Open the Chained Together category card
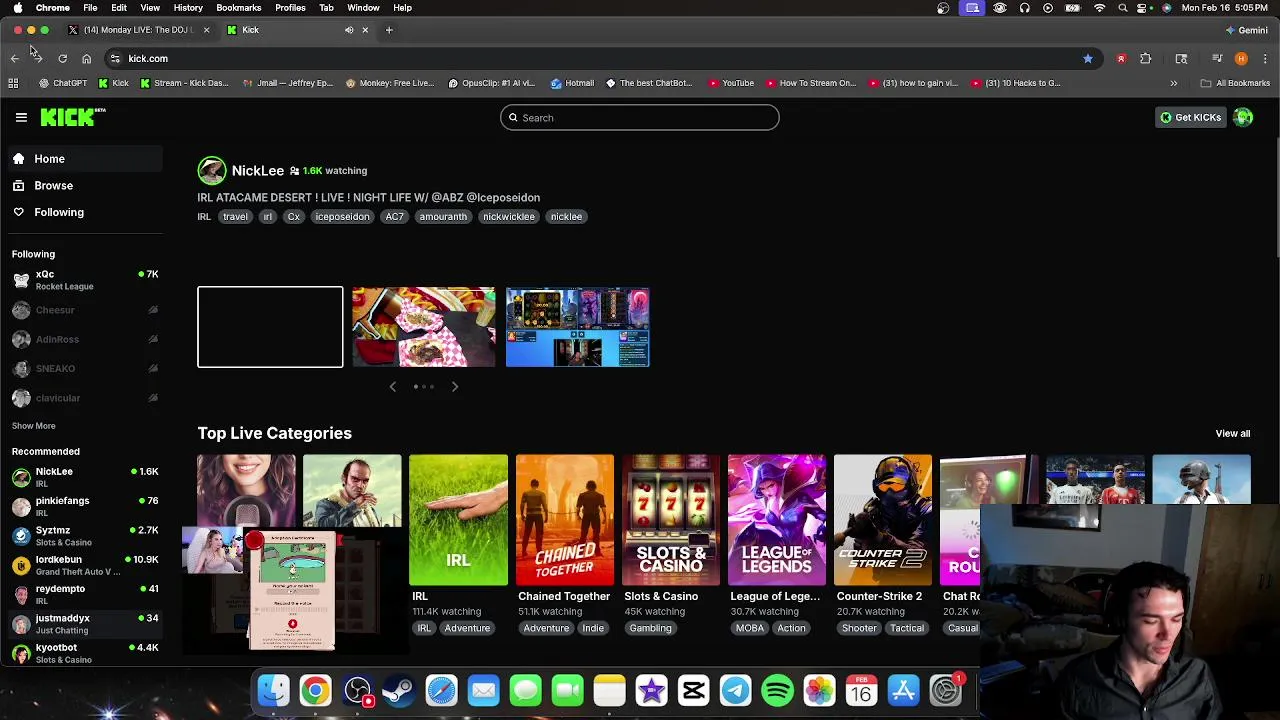 click(x=564, y=520)
